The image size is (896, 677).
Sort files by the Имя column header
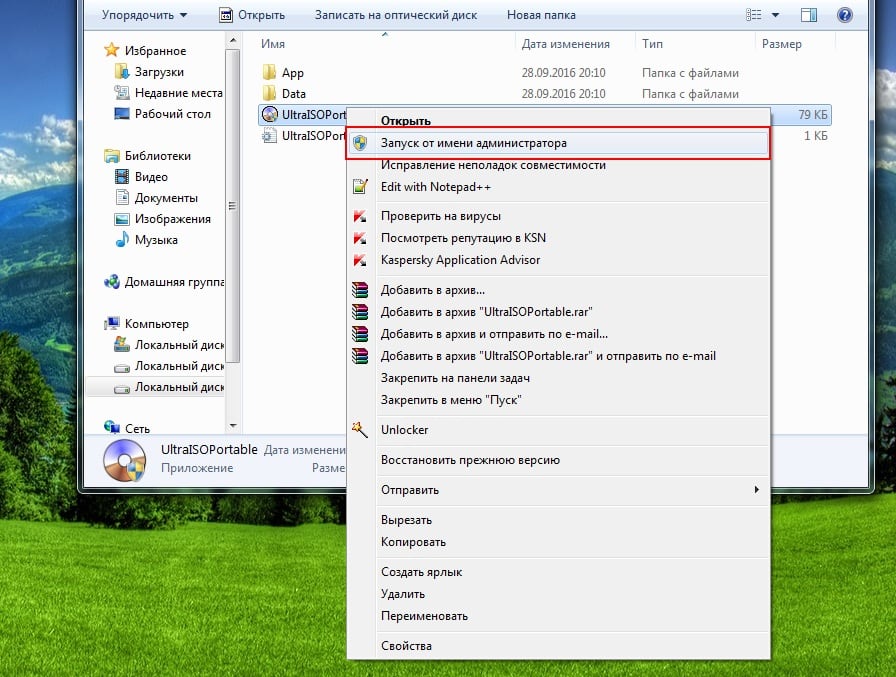273,44
